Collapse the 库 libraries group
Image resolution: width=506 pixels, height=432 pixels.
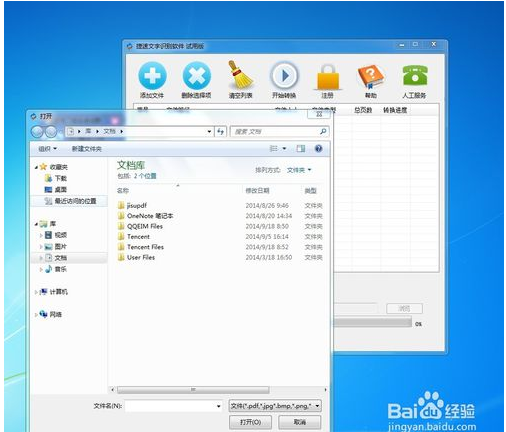point(36,224)
